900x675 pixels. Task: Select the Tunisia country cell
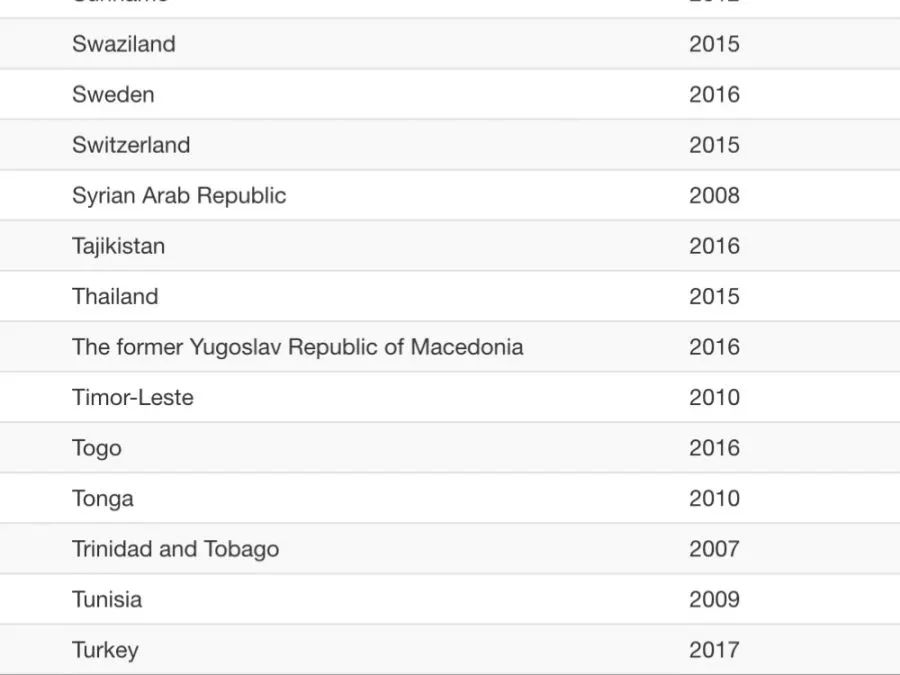point(107,600)
